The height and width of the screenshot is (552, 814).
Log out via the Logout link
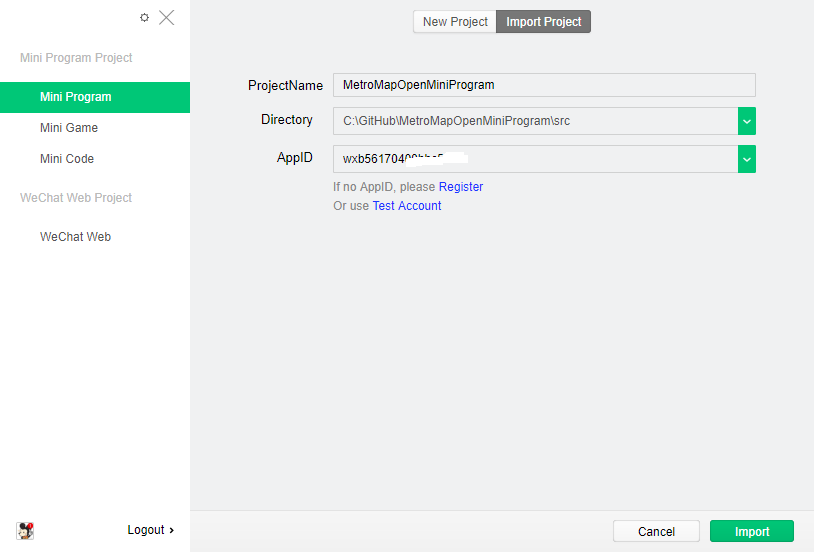point(151,530)
